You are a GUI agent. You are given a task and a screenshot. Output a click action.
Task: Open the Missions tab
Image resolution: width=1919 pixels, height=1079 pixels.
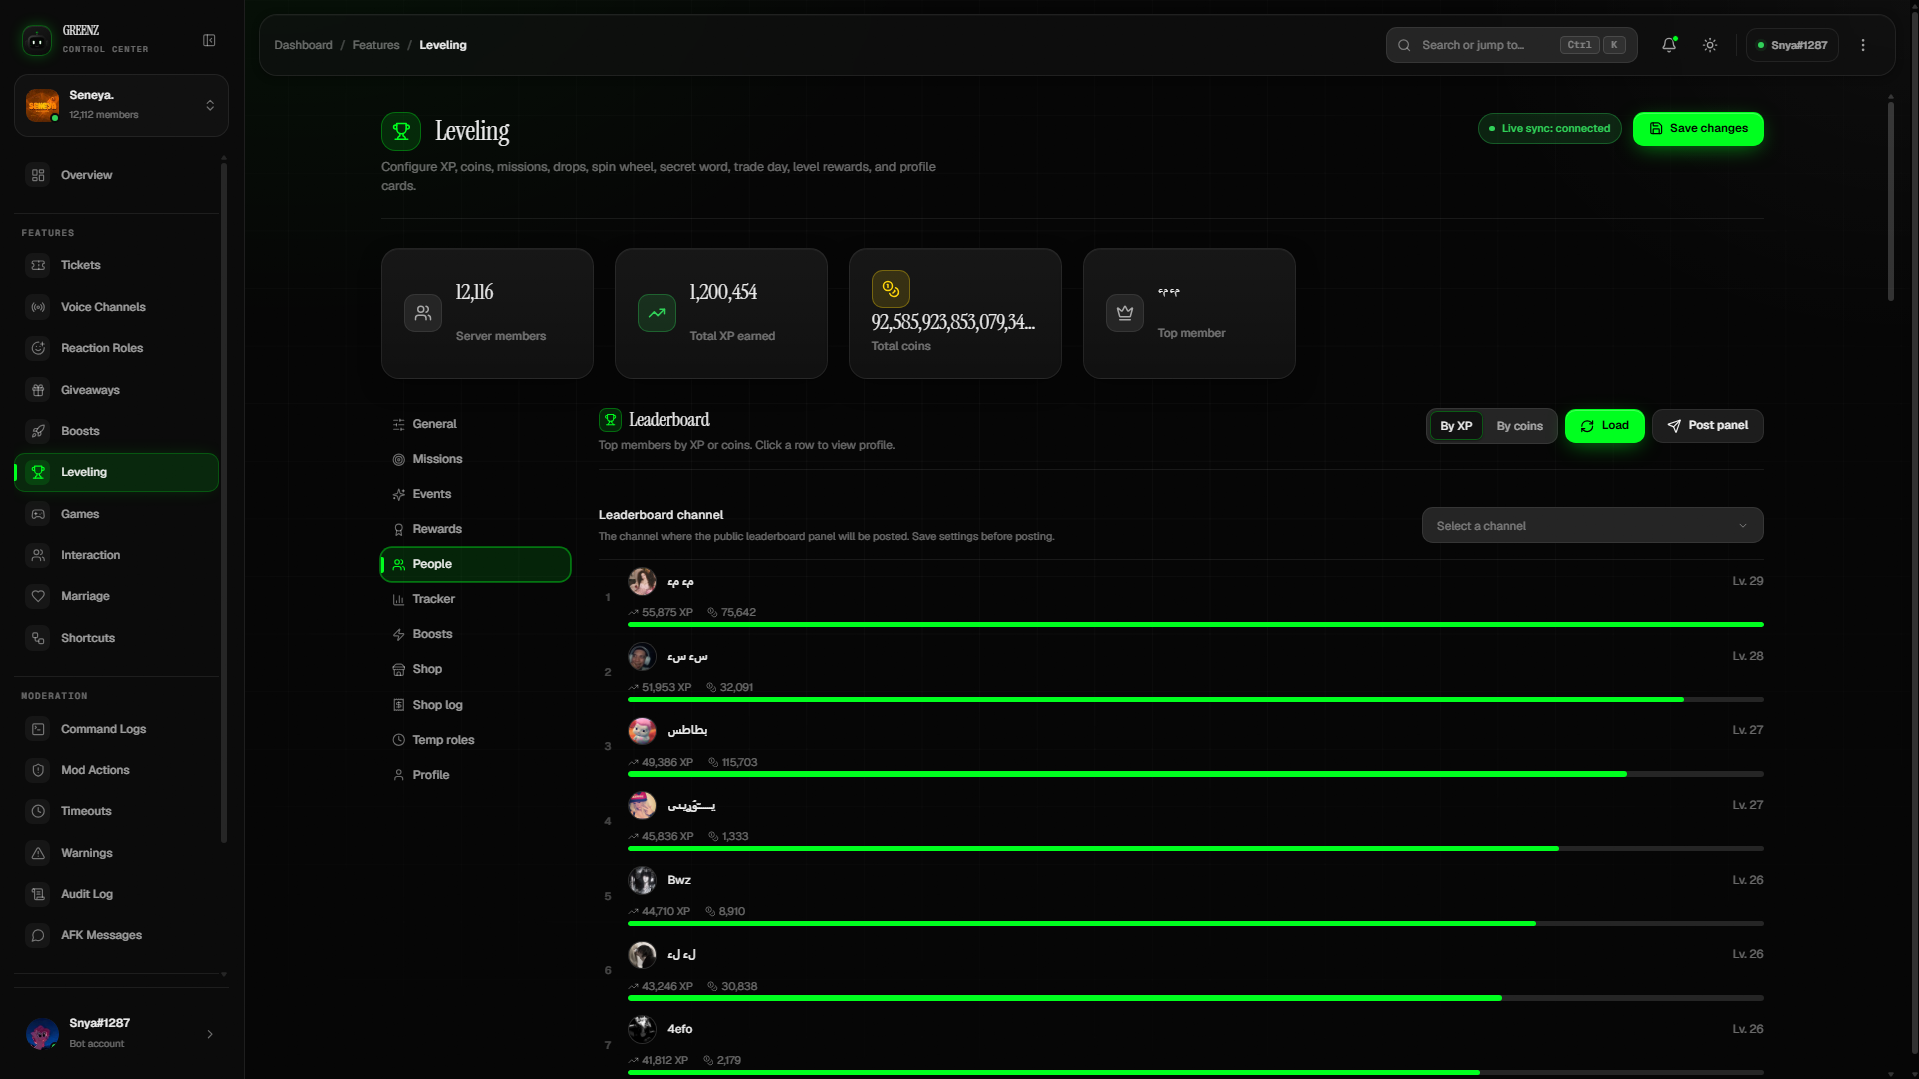[x=475, y=459]
